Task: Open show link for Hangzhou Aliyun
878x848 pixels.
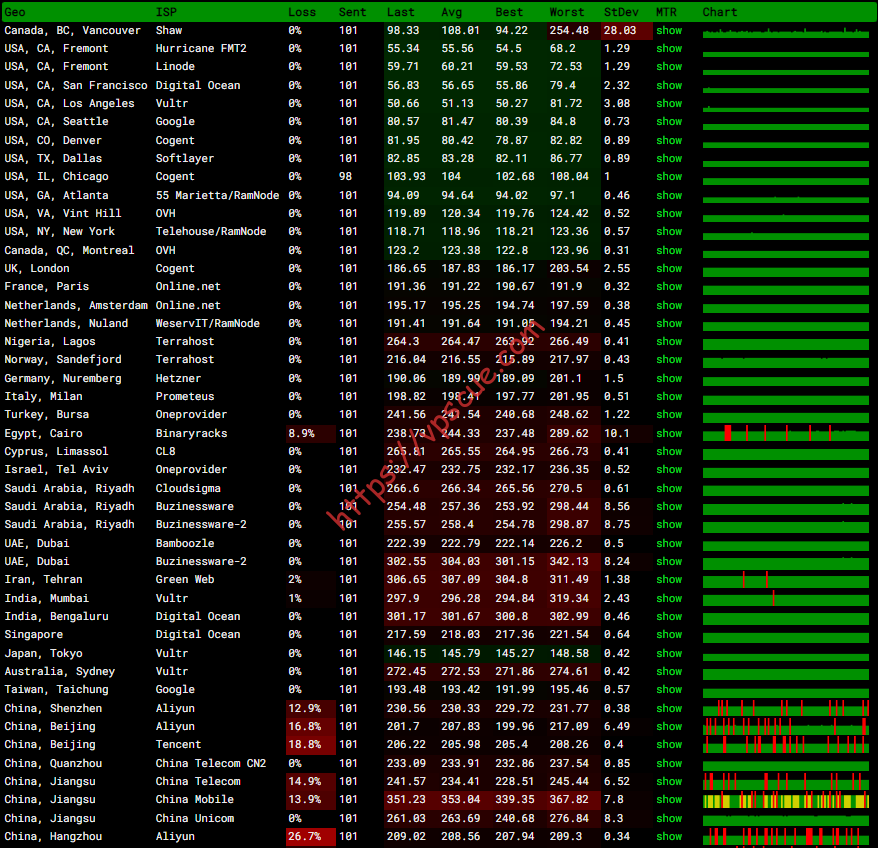Action: [669, 835]
